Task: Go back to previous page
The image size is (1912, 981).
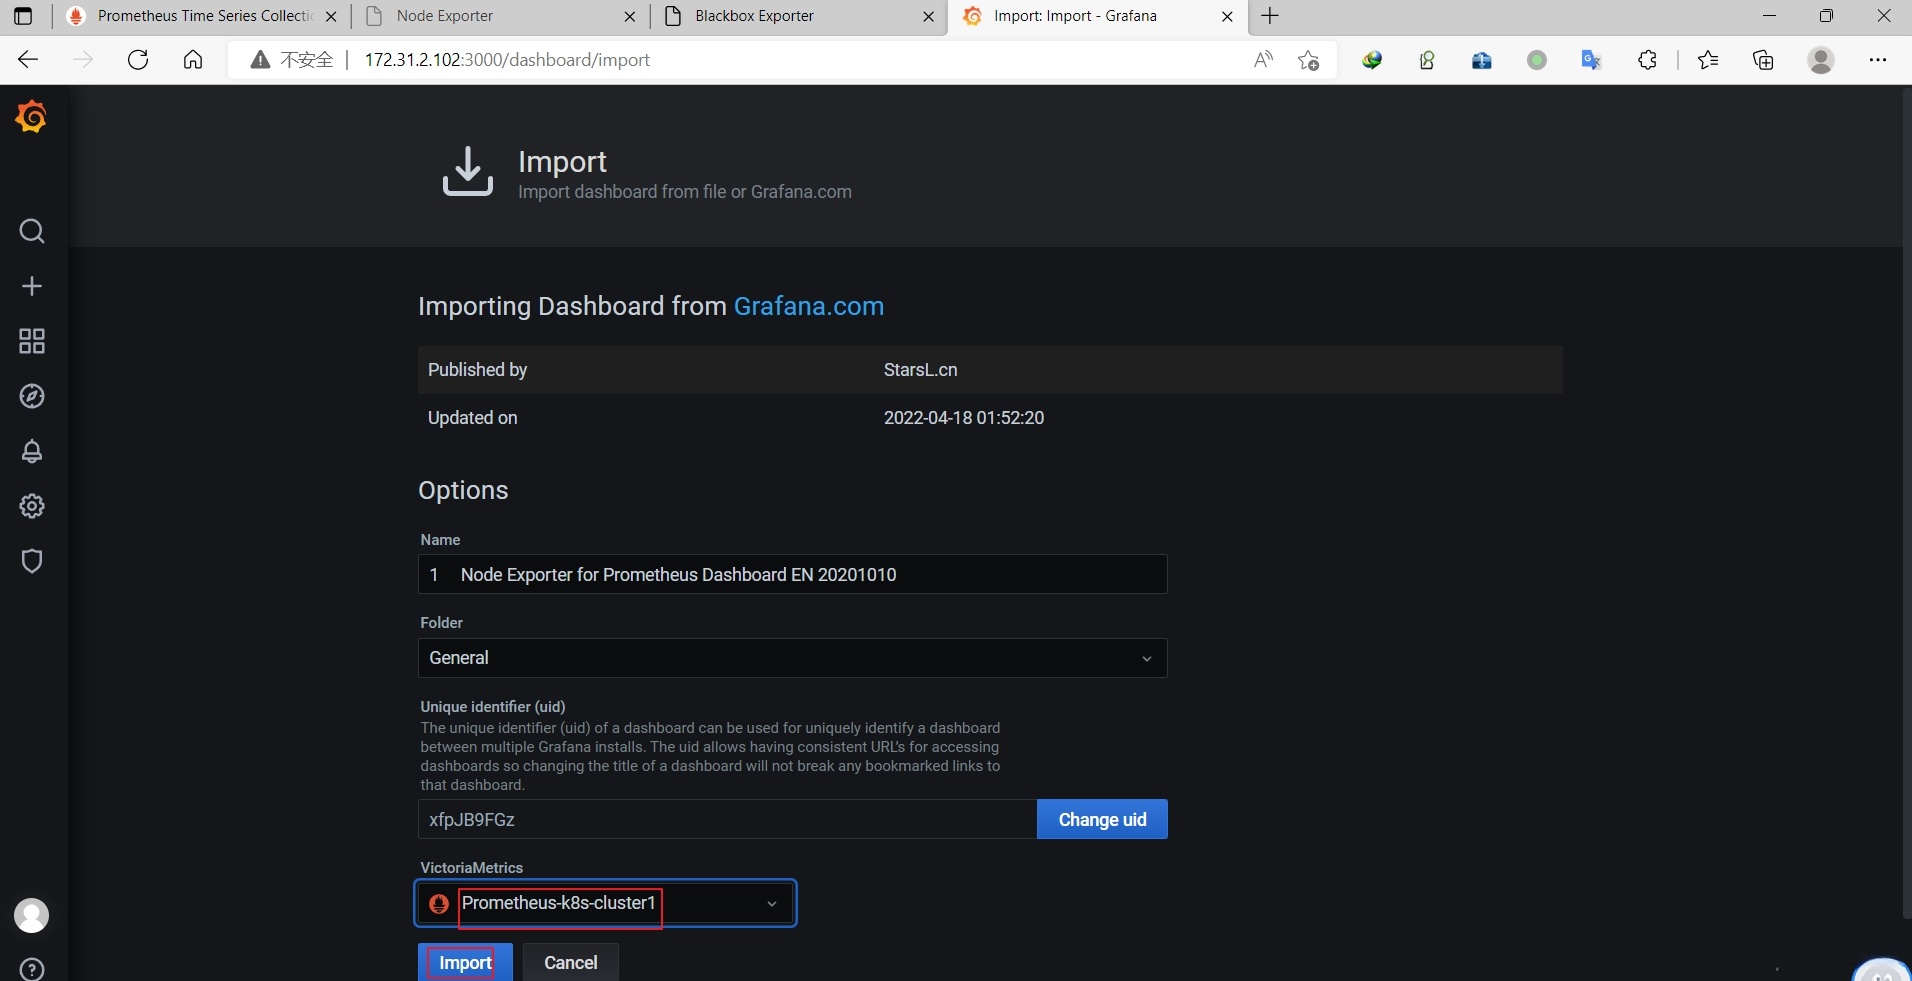Action: coord(28,60)
